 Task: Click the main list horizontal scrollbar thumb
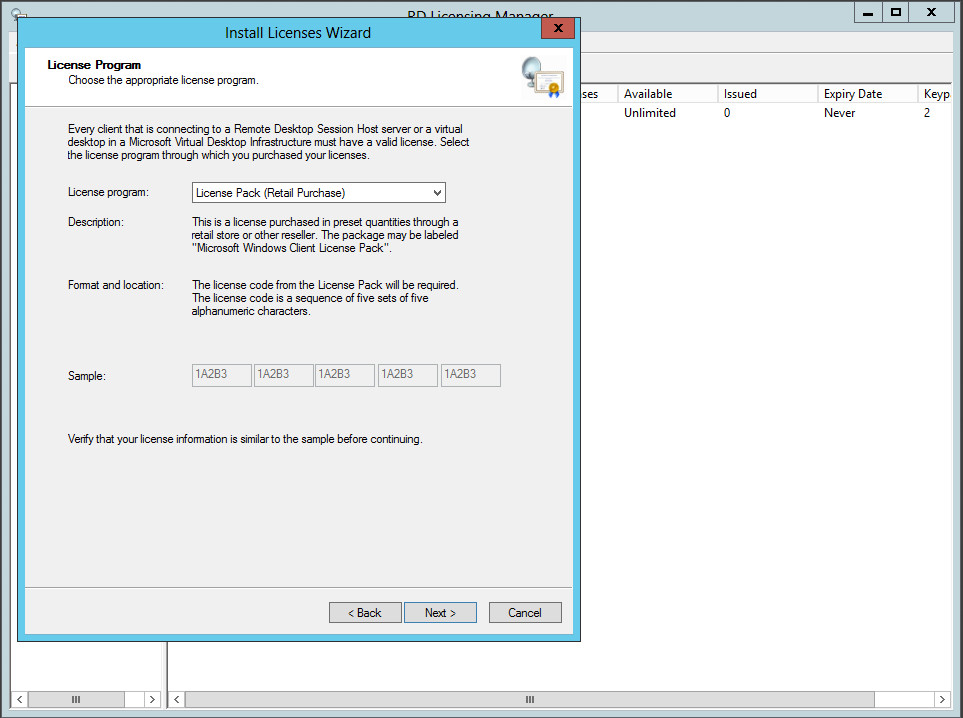pos(530,700)
